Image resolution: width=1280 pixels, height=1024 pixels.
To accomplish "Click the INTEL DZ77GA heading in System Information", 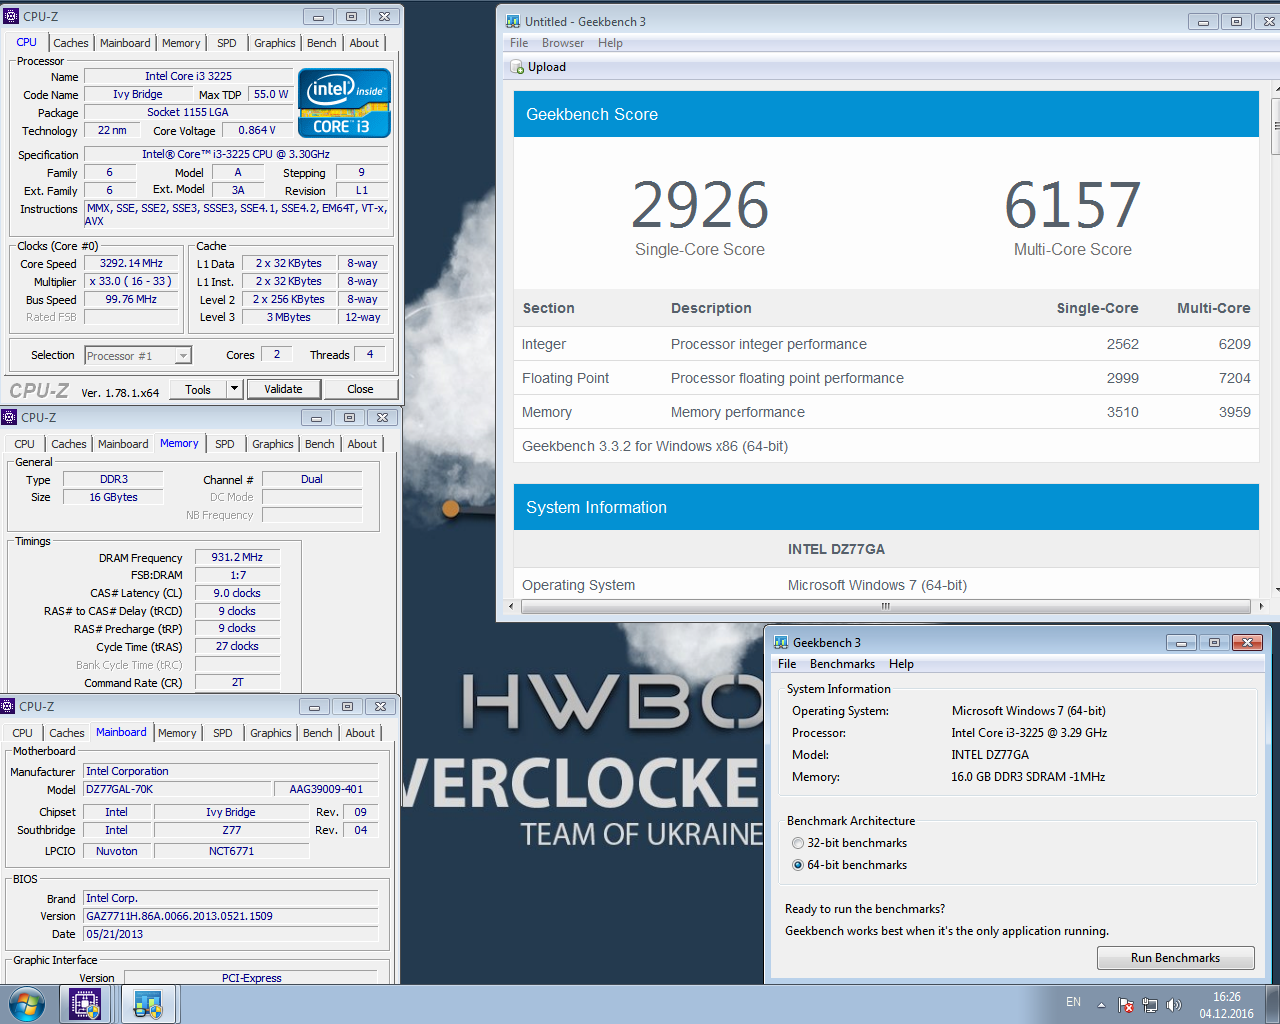I will coord(836,549).
